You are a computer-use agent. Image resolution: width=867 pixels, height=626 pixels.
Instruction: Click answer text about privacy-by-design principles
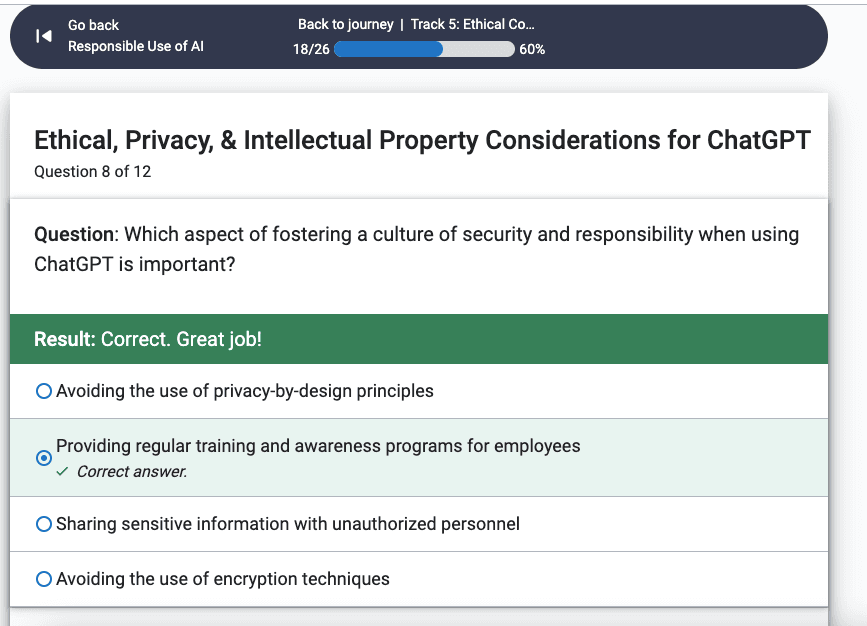click(245, 391)
